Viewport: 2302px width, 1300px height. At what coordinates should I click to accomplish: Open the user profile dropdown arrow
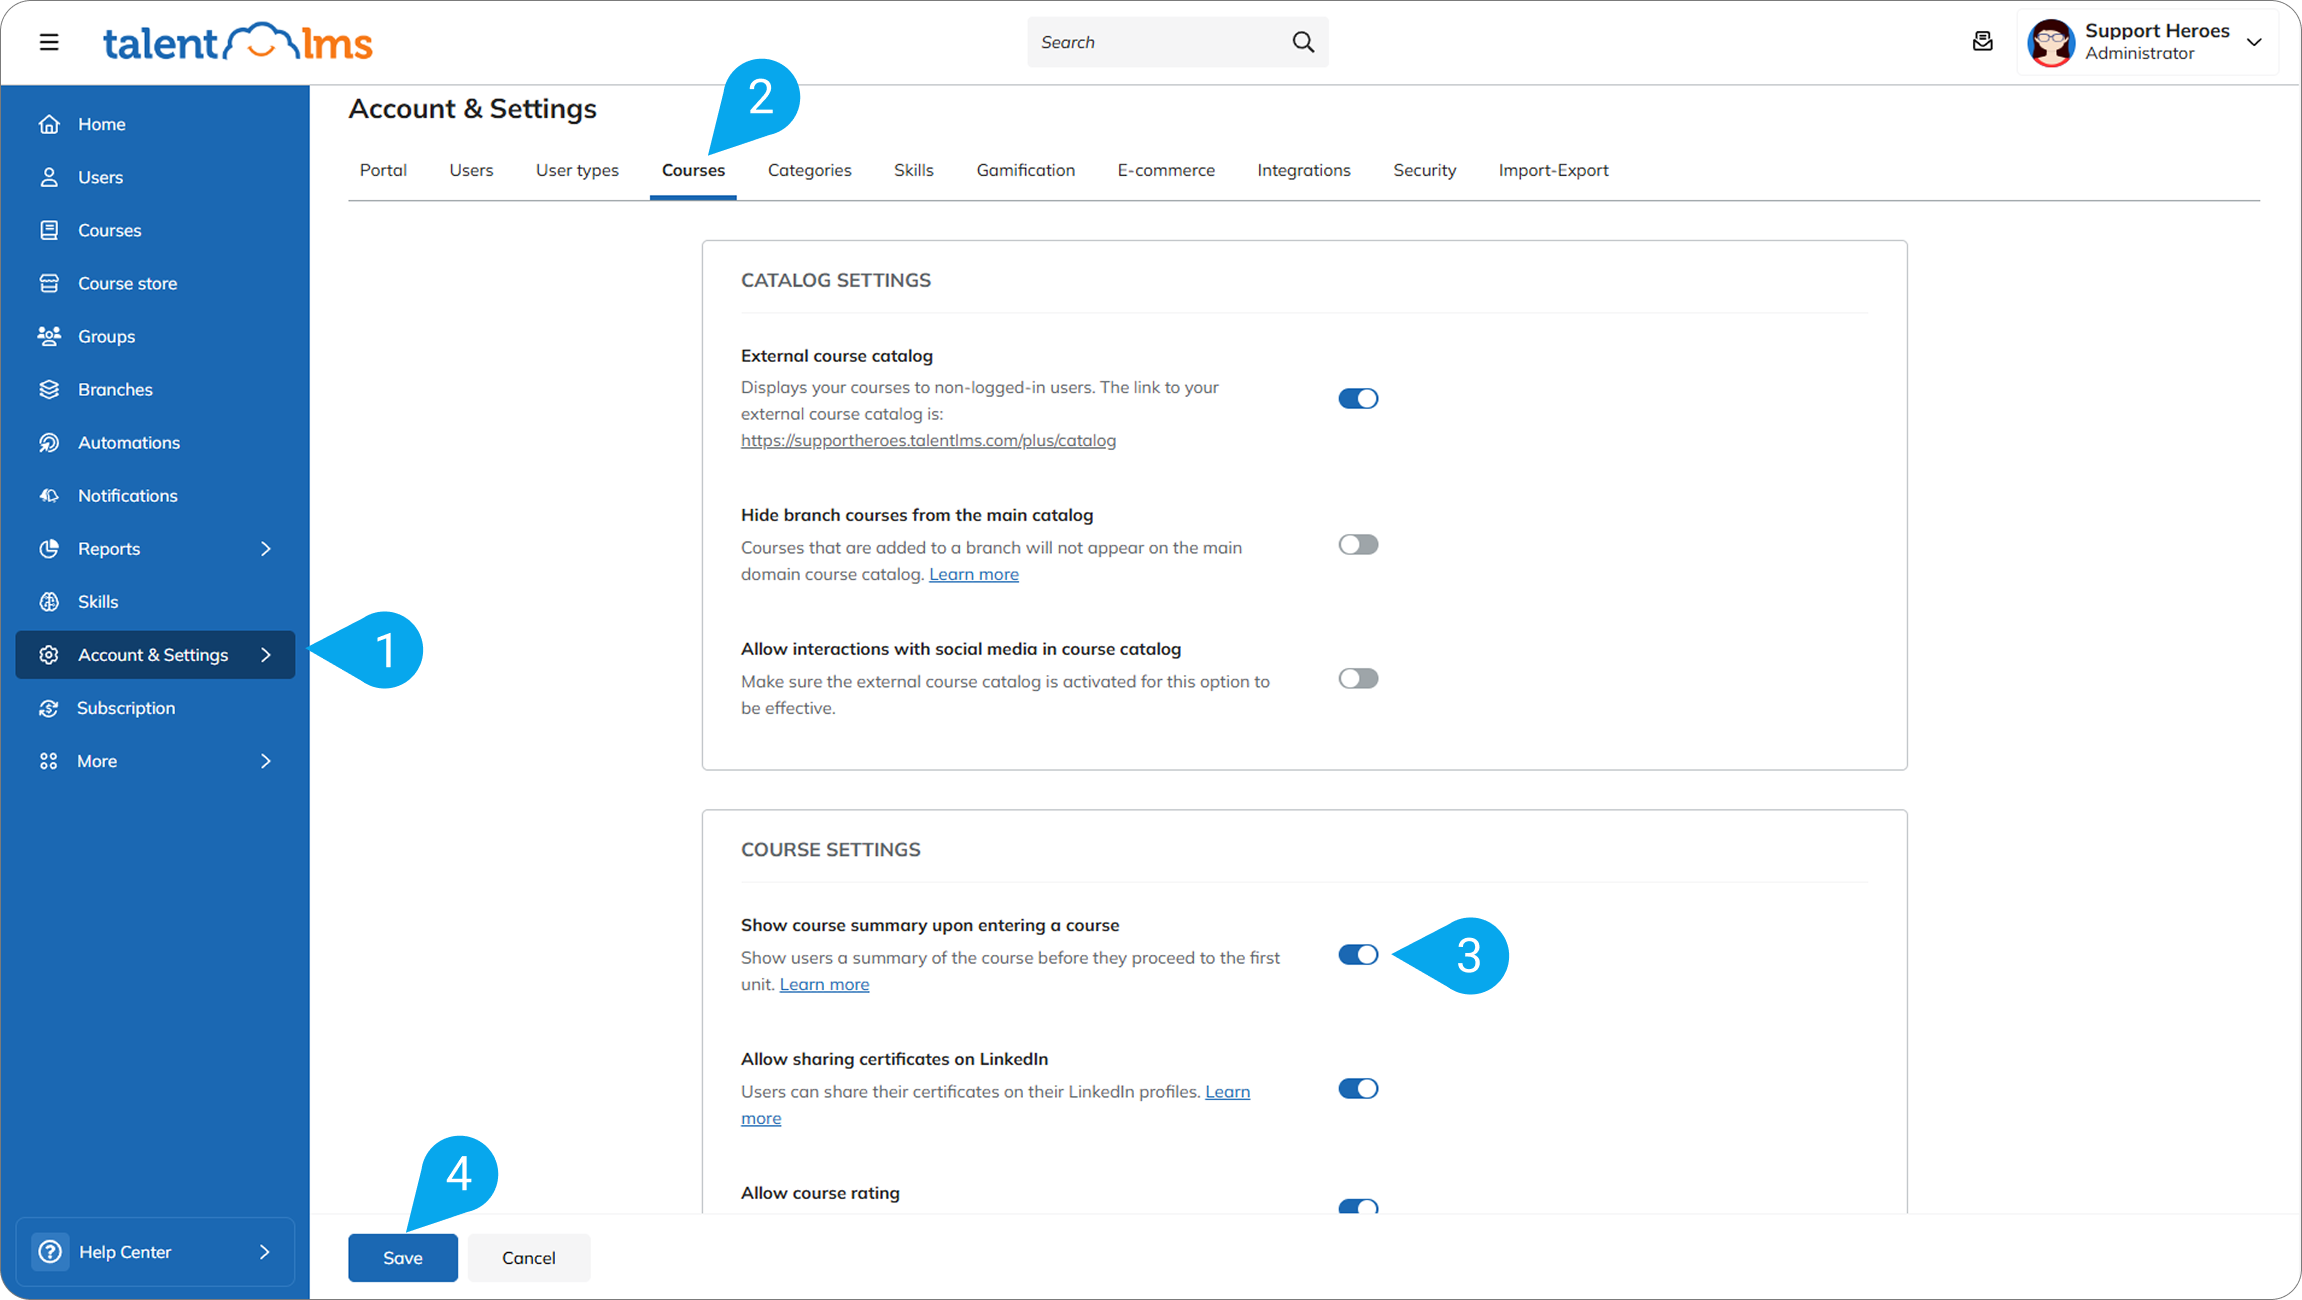[x=2254, y=42]
